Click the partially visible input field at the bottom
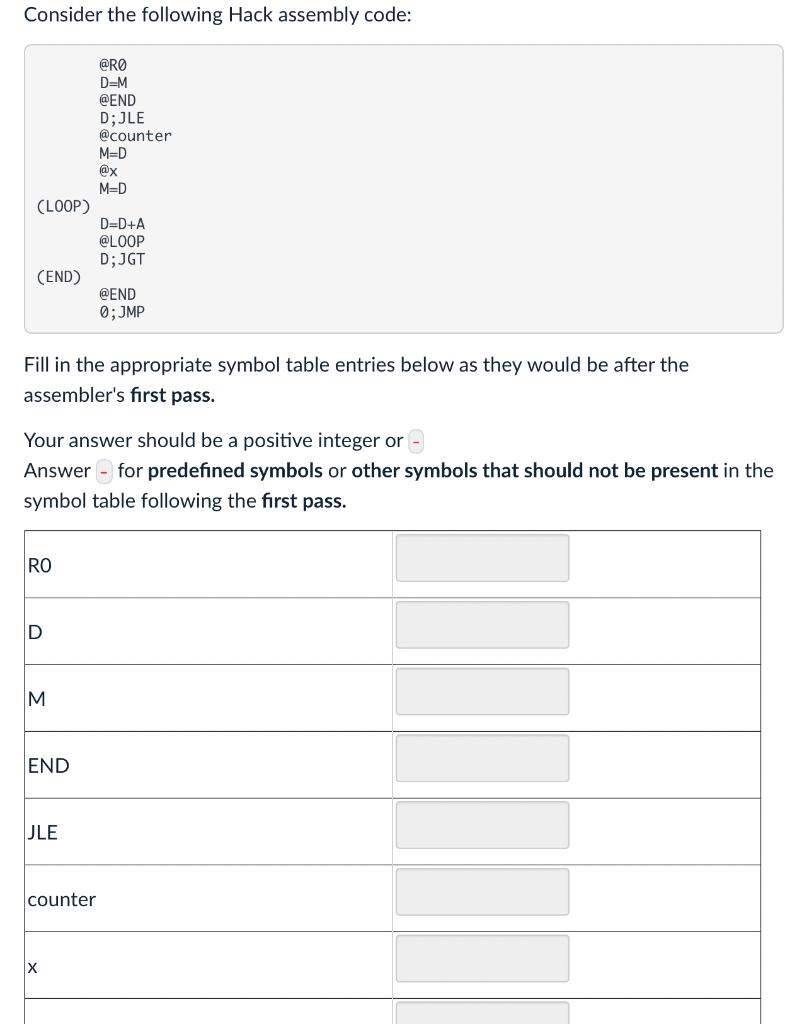 point(482,1015)
